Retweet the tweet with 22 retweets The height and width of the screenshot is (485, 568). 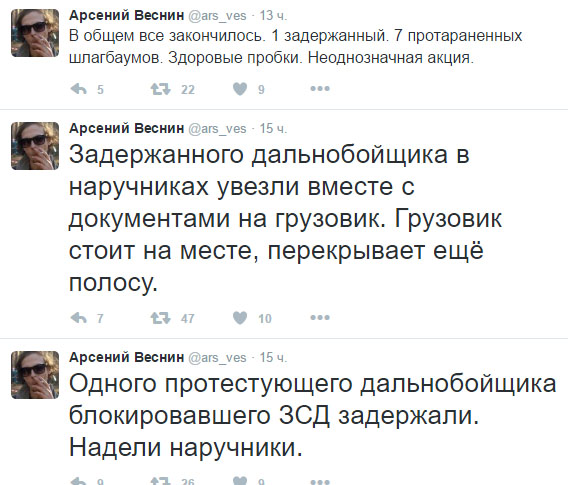click(x=160, y=89)
